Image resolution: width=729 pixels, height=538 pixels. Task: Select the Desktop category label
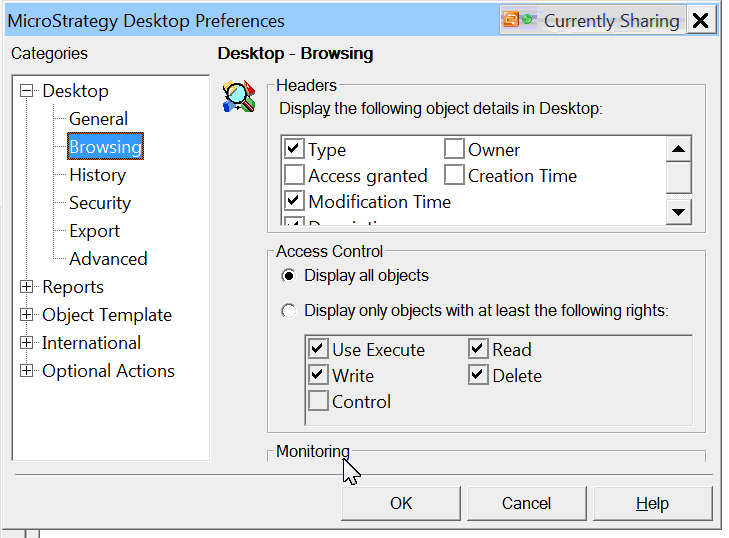[x=75, y=91]
